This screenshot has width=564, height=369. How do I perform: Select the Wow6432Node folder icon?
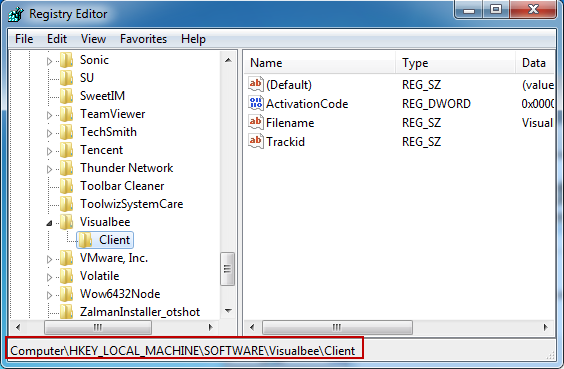point(67,294)
